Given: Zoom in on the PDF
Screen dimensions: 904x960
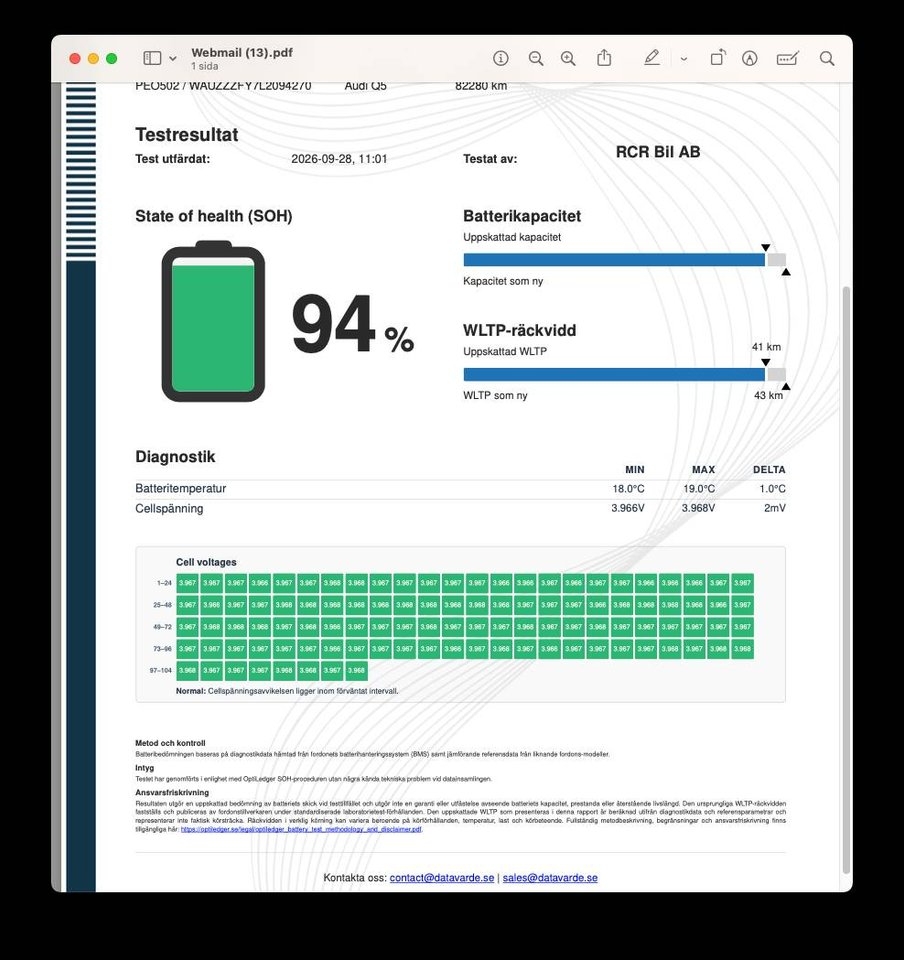Looking at the screenshot, I should tap(568, 58).
